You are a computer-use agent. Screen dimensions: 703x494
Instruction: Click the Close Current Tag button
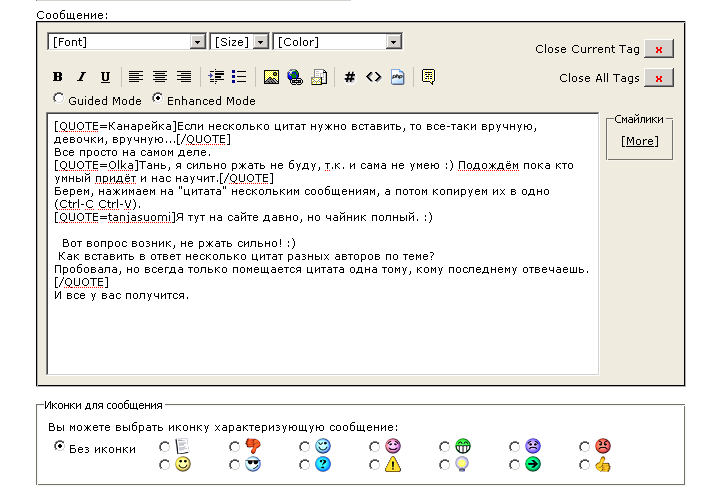(x=658, y=49)
